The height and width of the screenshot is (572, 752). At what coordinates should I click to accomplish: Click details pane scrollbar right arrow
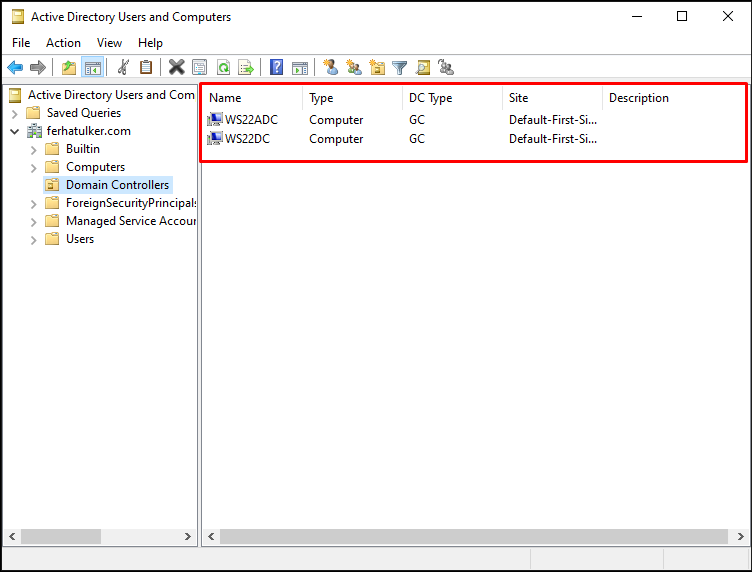click(x=740, y=537)
